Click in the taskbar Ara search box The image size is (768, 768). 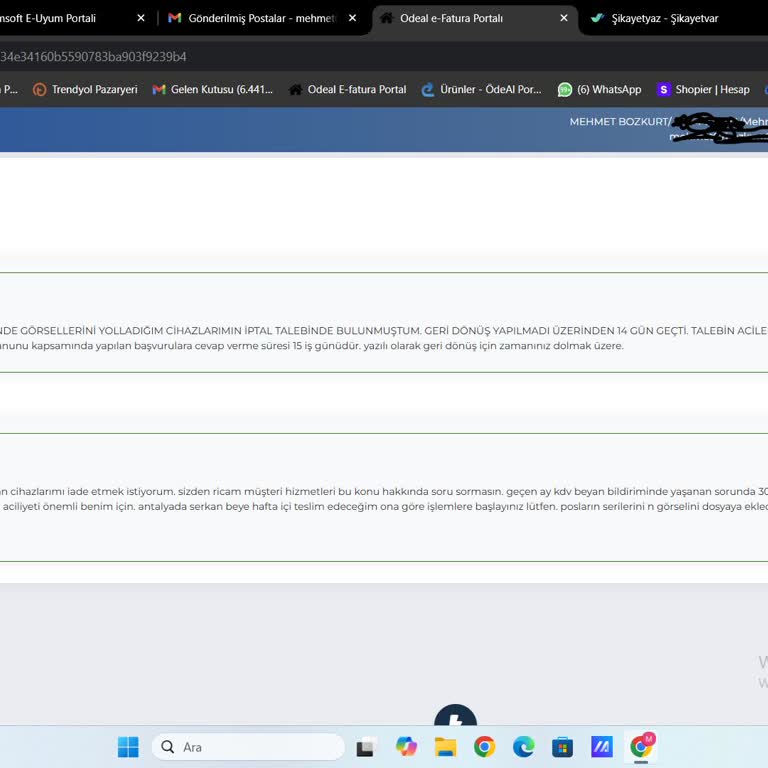250,747
